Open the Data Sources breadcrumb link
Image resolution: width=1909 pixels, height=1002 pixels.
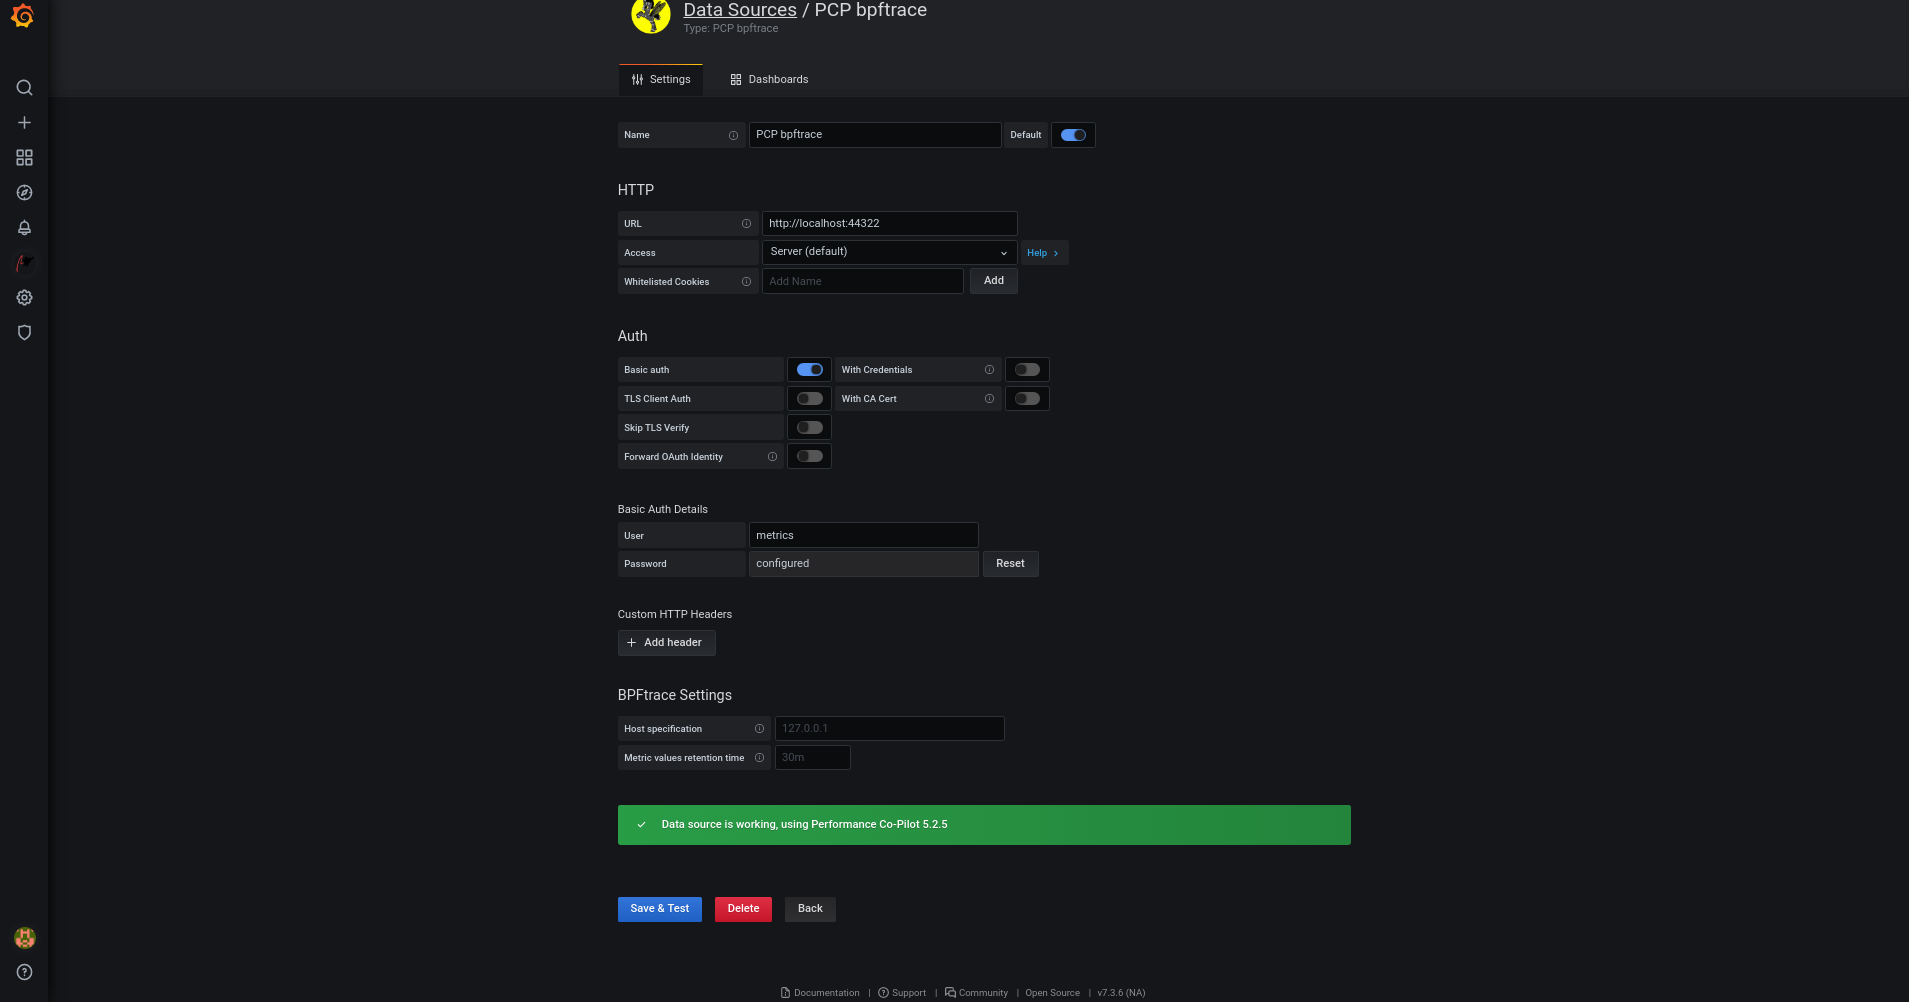point(740,10)
